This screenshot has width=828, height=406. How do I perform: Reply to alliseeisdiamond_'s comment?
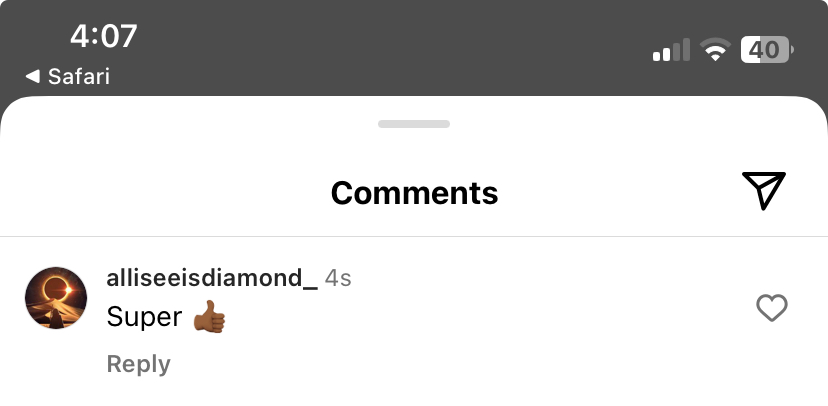[138, 364]
